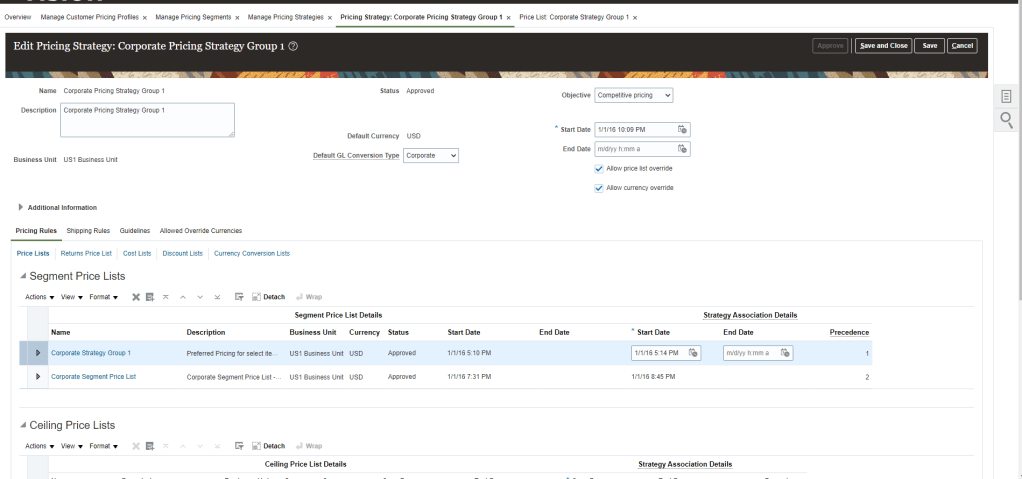Click the search magnifier icon in right panel
Viewport: 1022px width, 479px height.
(x=1007, y=120)
